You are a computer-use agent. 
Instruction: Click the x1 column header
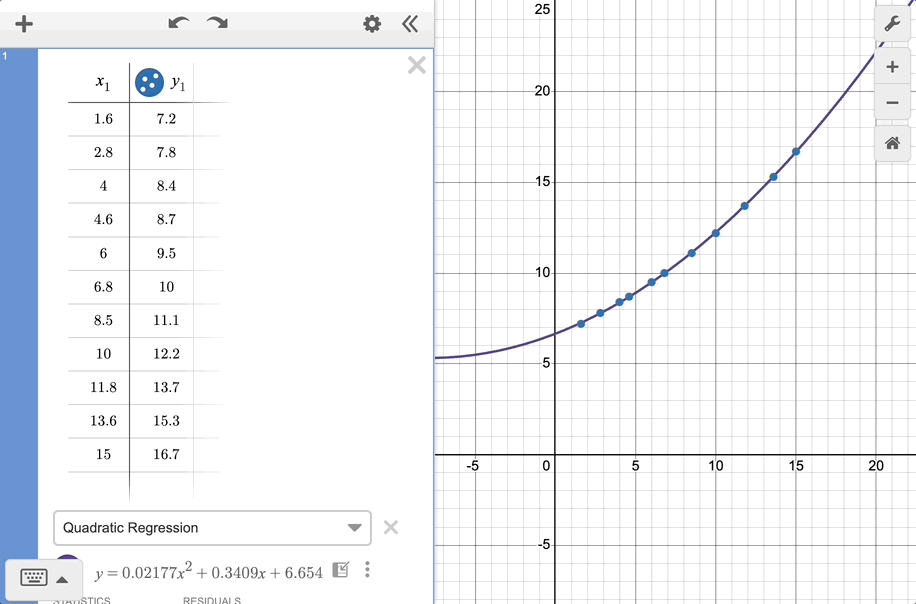click(x=103, y=84)
